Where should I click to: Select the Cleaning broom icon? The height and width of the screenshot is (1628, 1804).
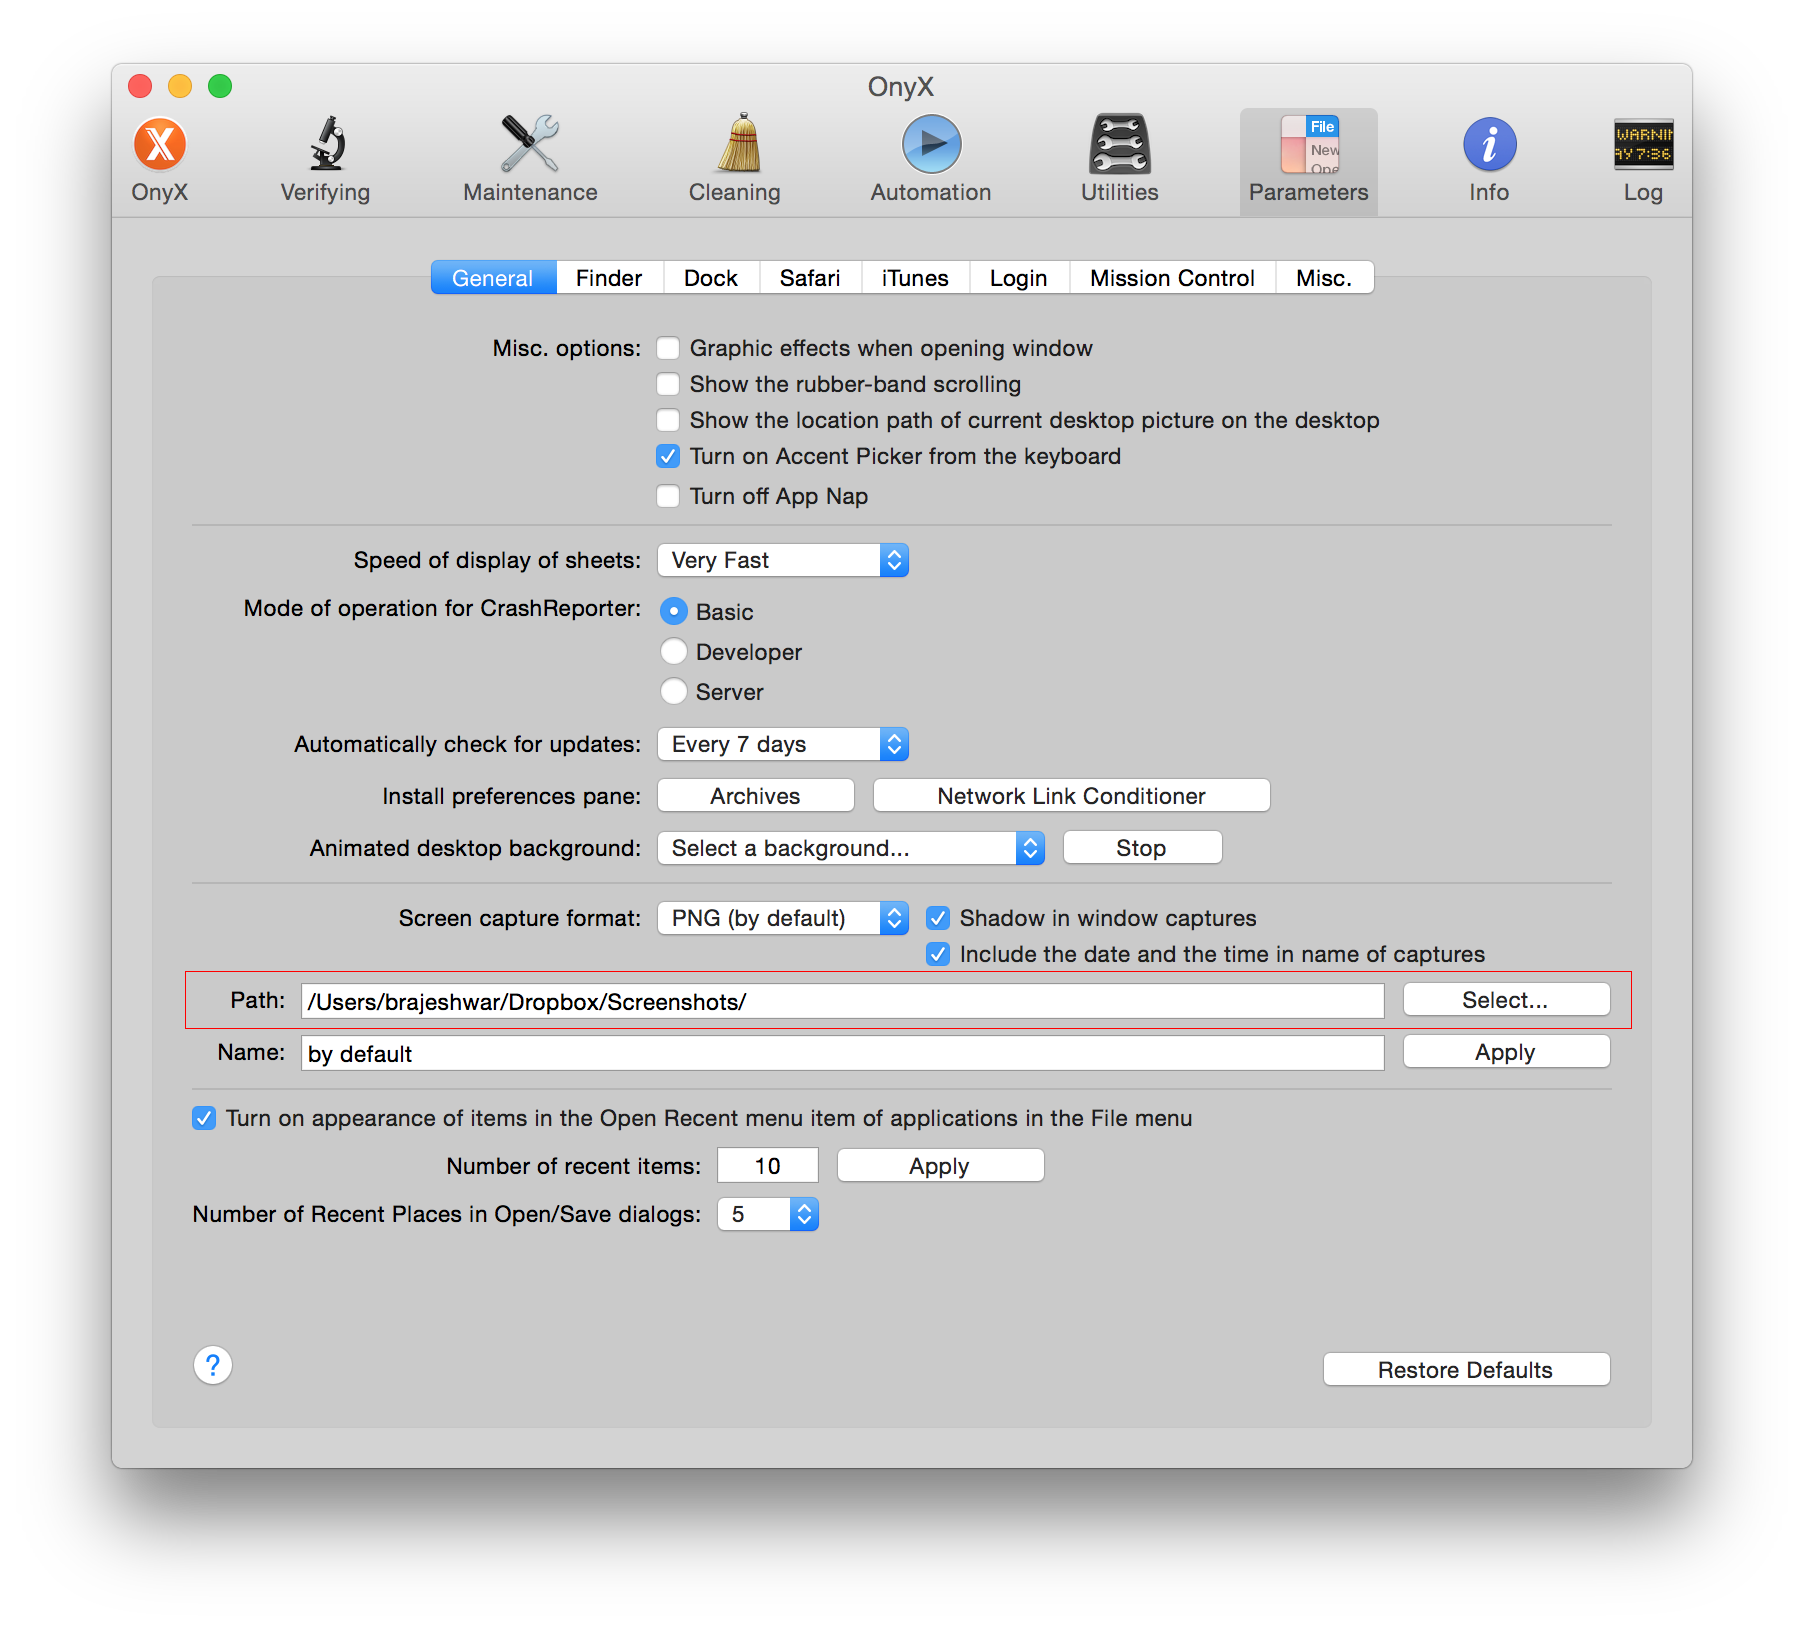pyautogui.click(x=735, y=146)
